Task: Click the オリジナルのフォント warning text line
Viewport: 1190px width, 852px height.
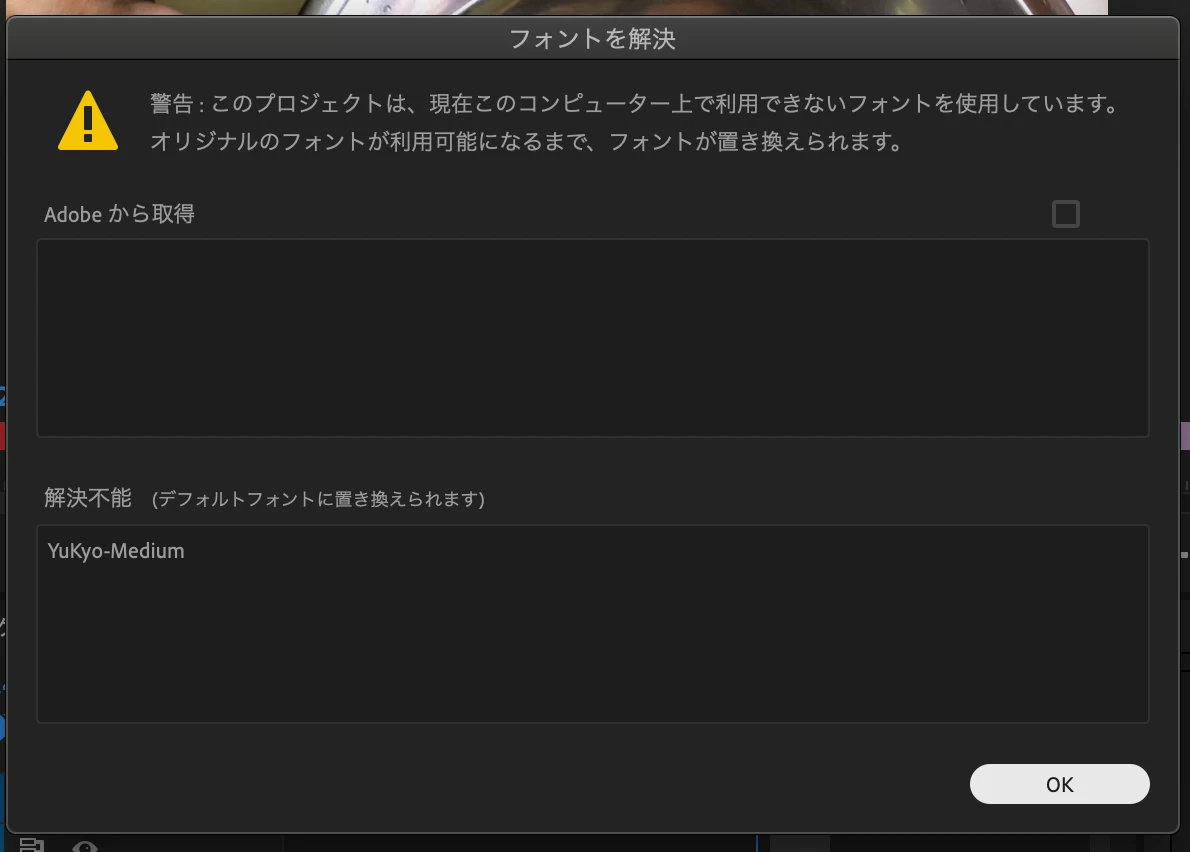Action: 526,141
